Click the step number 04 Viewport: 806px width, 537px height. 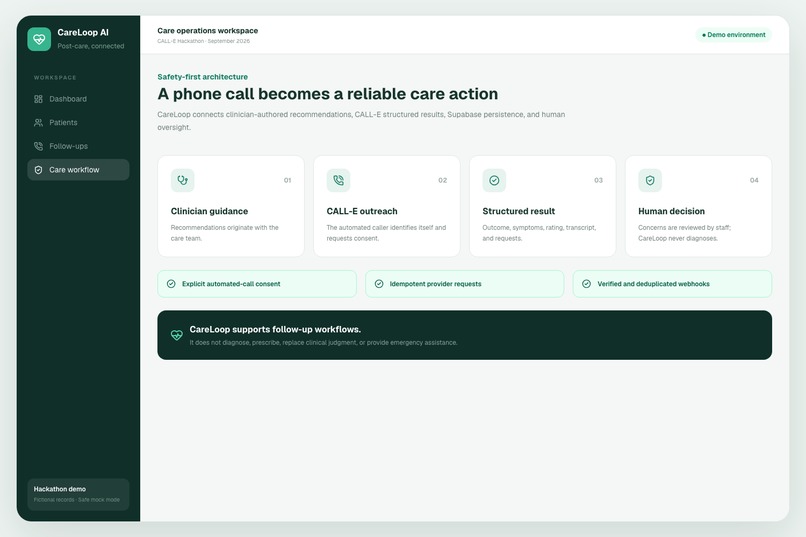point(754,180)
